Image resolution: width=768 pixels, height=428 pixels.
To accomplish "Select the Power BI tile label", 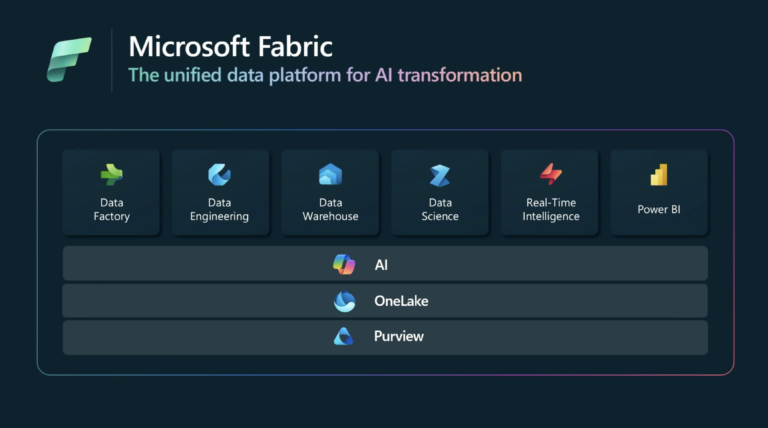I will point(659,210).
